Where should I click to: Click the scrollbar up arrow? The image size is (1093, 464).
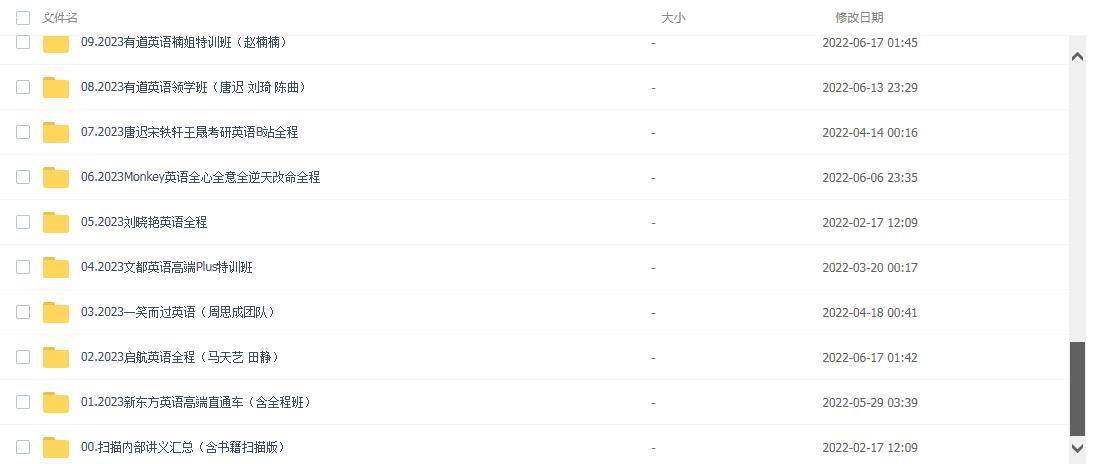click(1077, 56)
